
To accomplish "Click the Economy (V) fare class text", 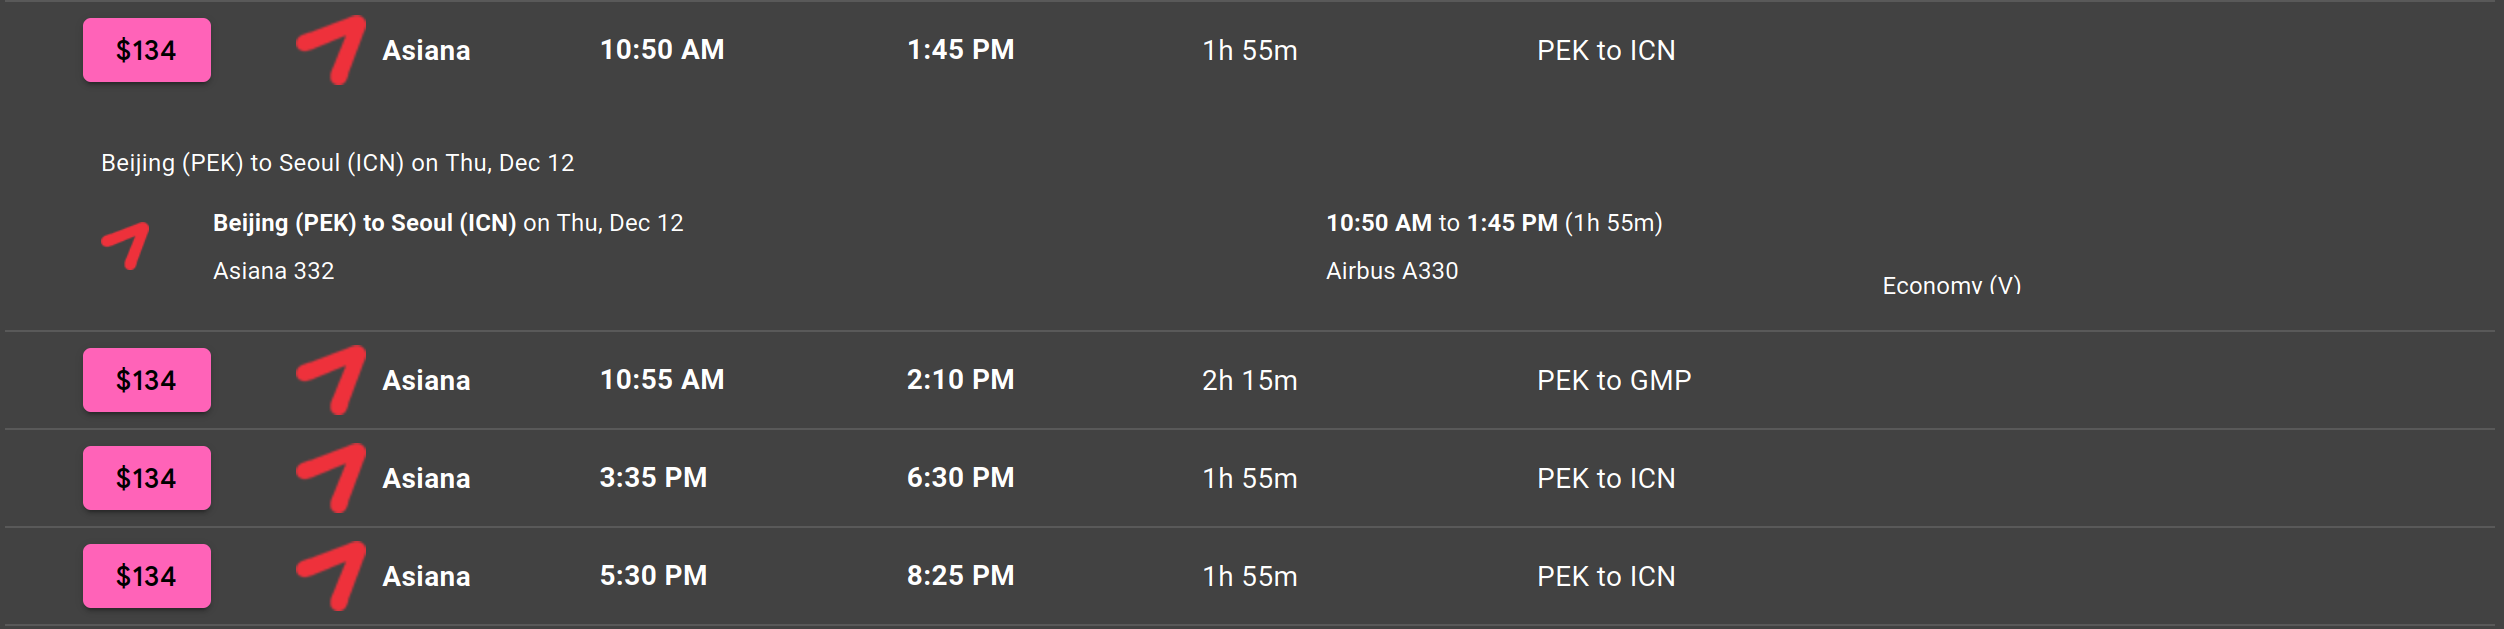I will (1951, 286).
